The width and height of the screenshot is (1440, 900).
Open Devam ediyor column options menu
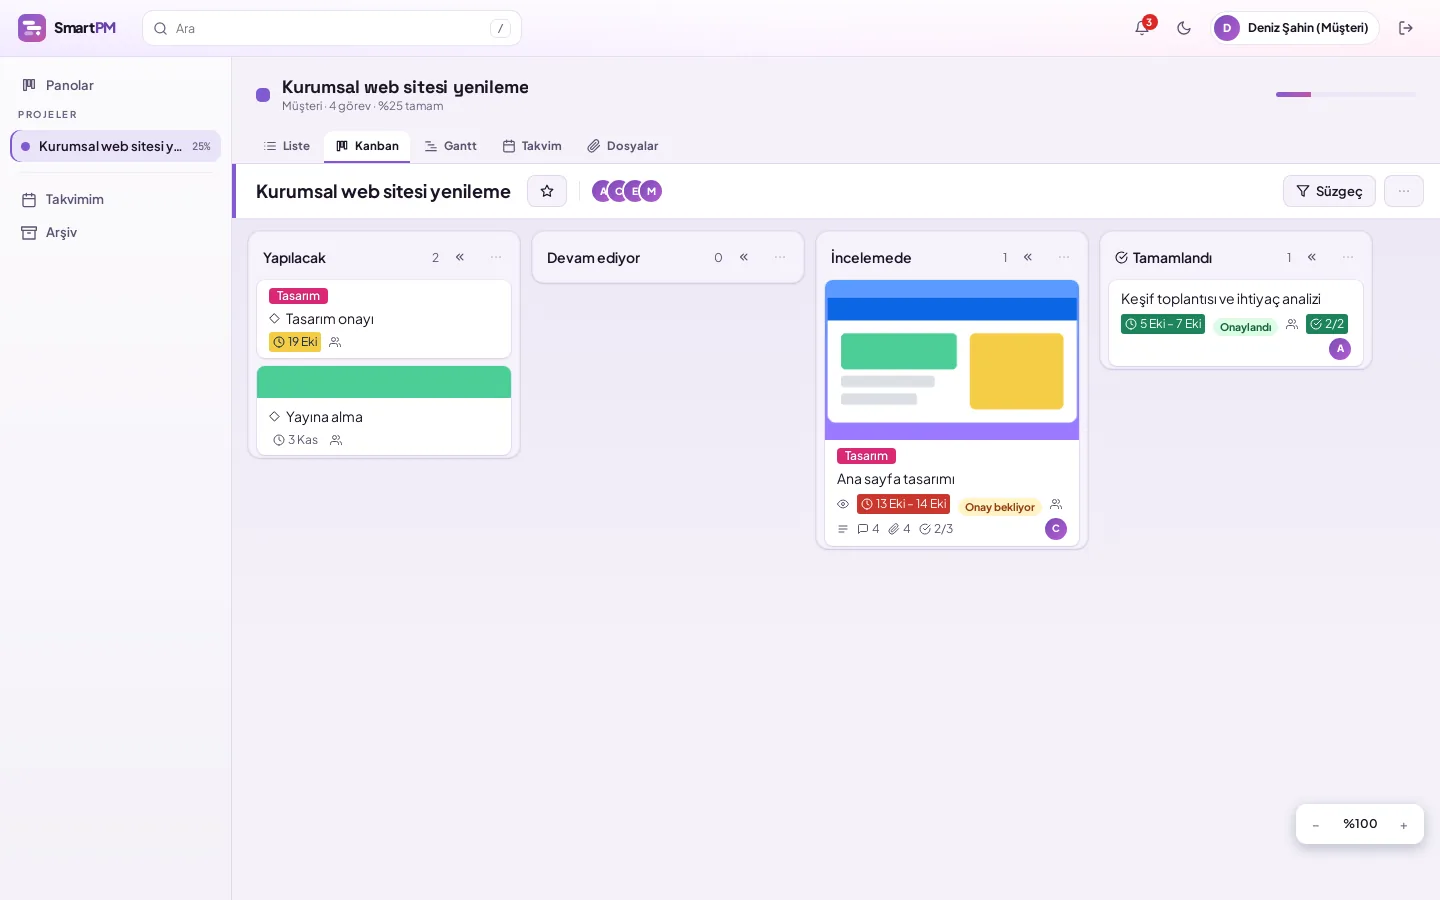780,257
